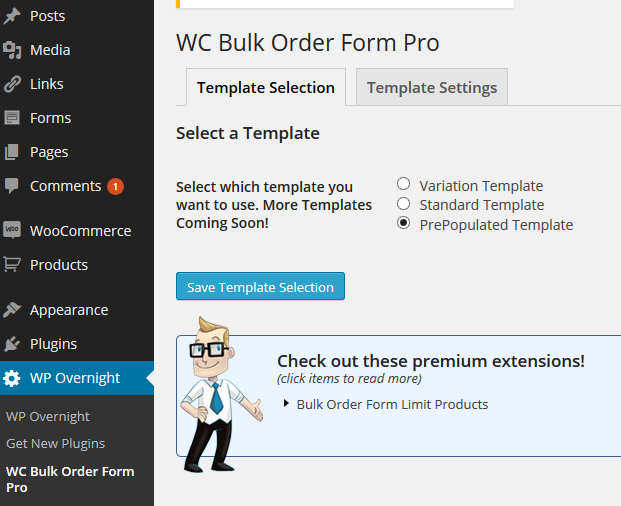Click the Save Template Selection button

click(260, 286)
